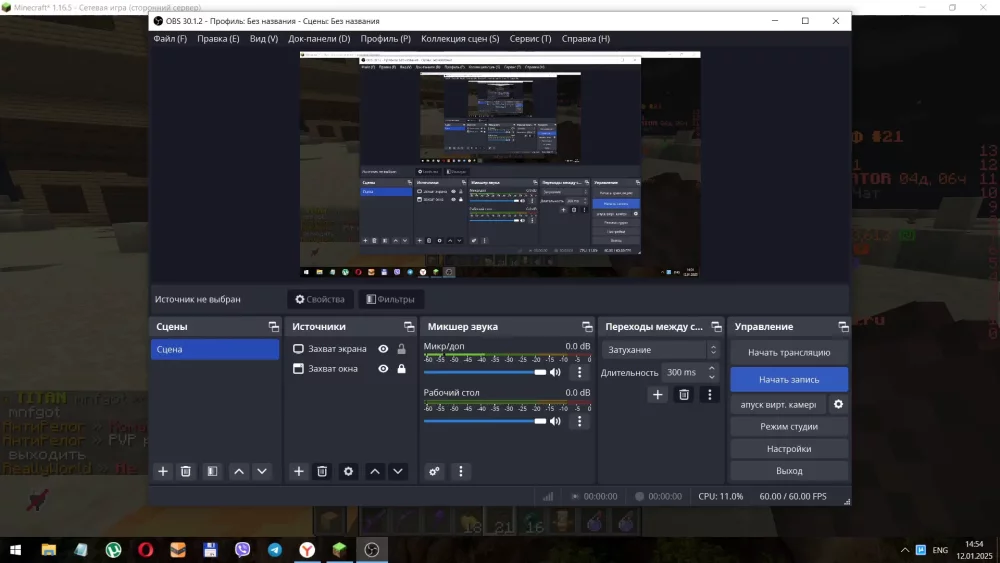Viewport: 1000px width, 563px height.
Task: Undock the Управление panel
Action: [x=843, y=326]
